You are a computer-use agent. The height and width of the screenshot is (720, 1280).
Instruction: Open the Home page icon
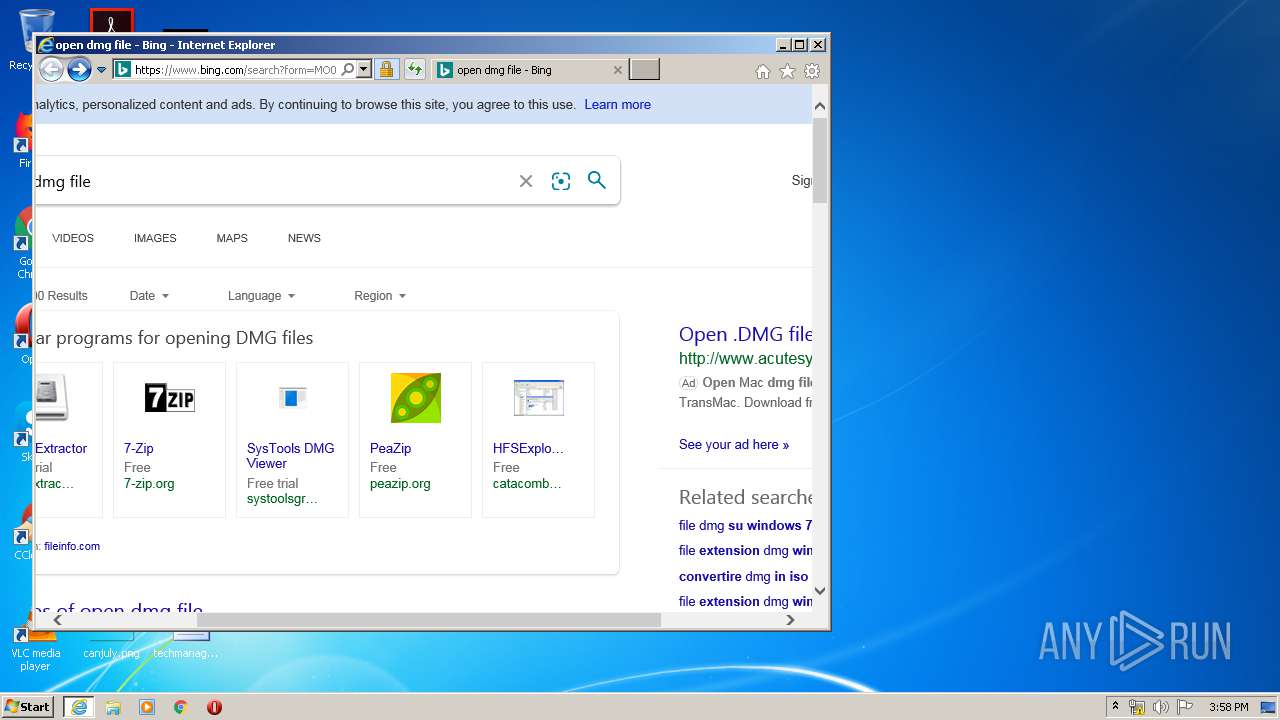point(763,71)
